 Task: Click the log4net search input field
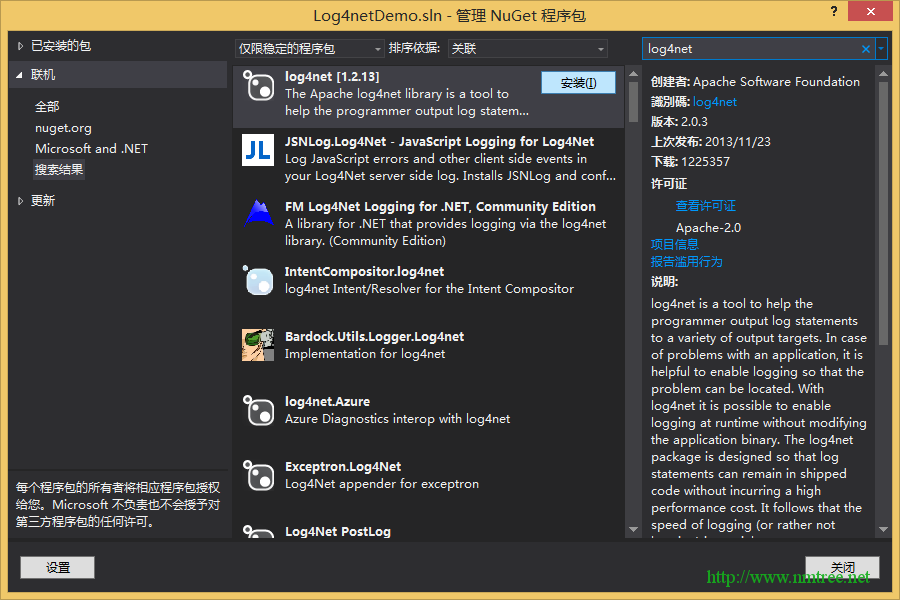pyautogui.click(x=751, y=49)
